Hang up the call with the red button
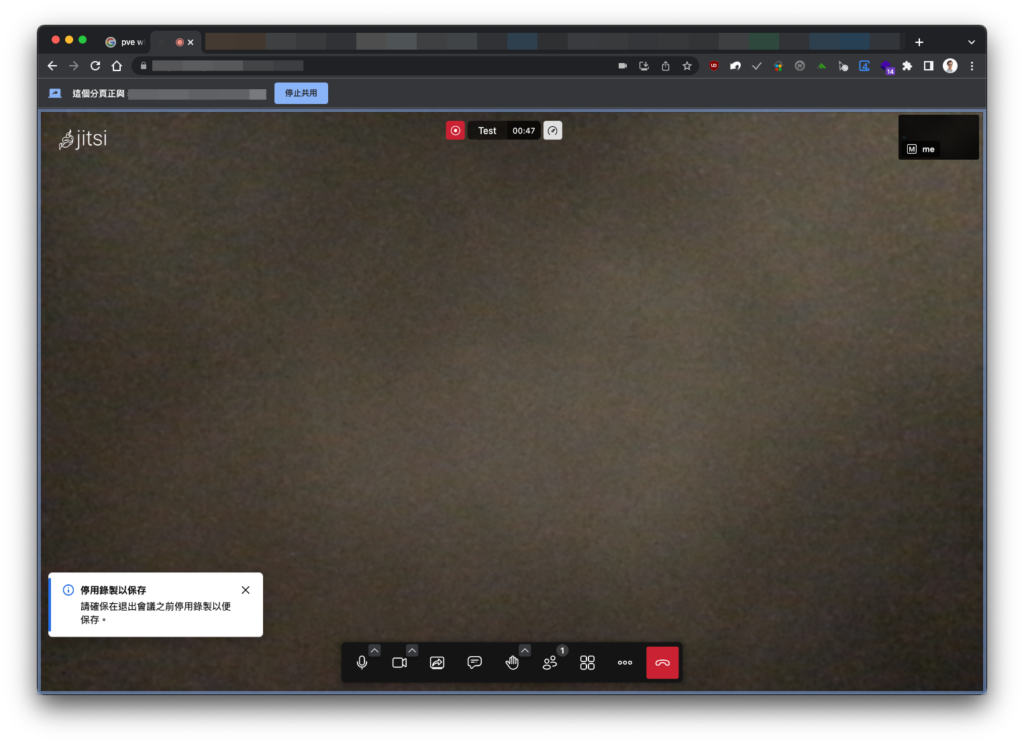This screenshot has height=744, width=1024. coord(662,662)
